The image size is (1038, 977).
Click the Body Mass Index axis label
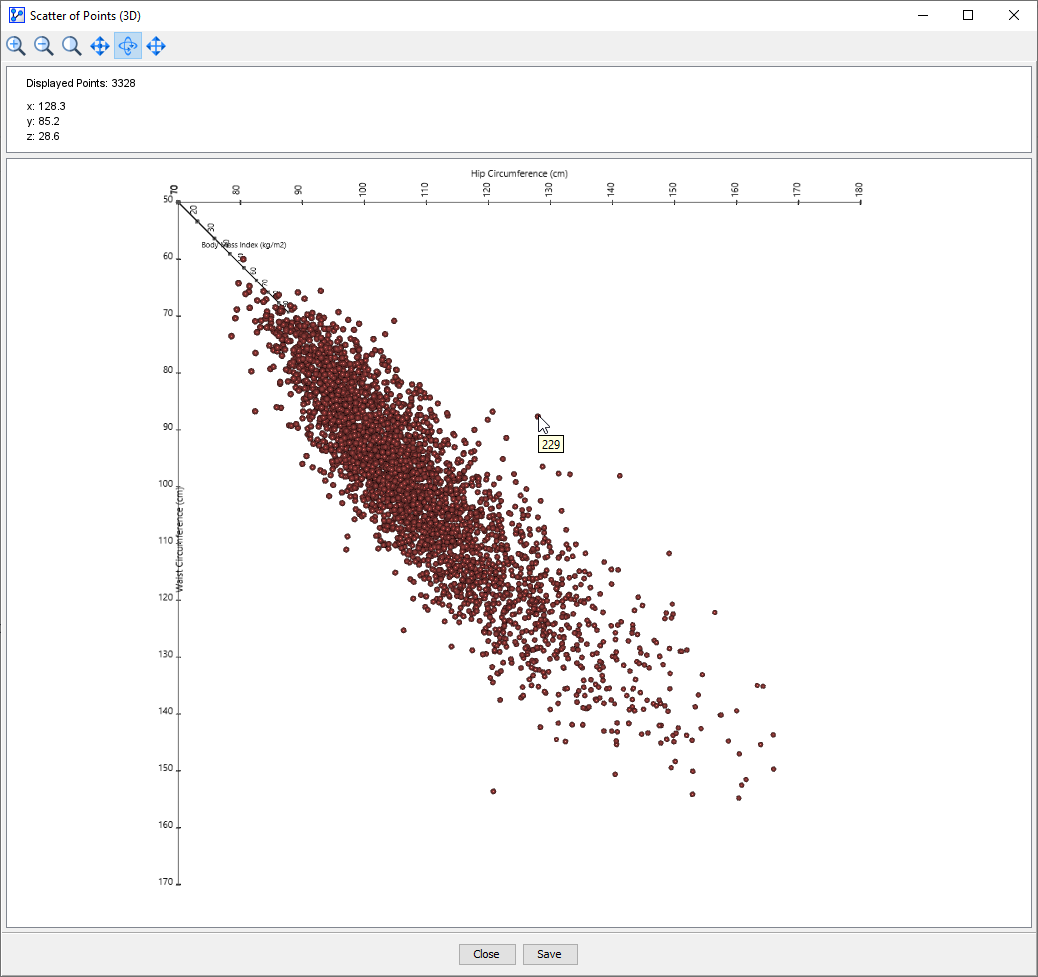(x=244, y=244)
